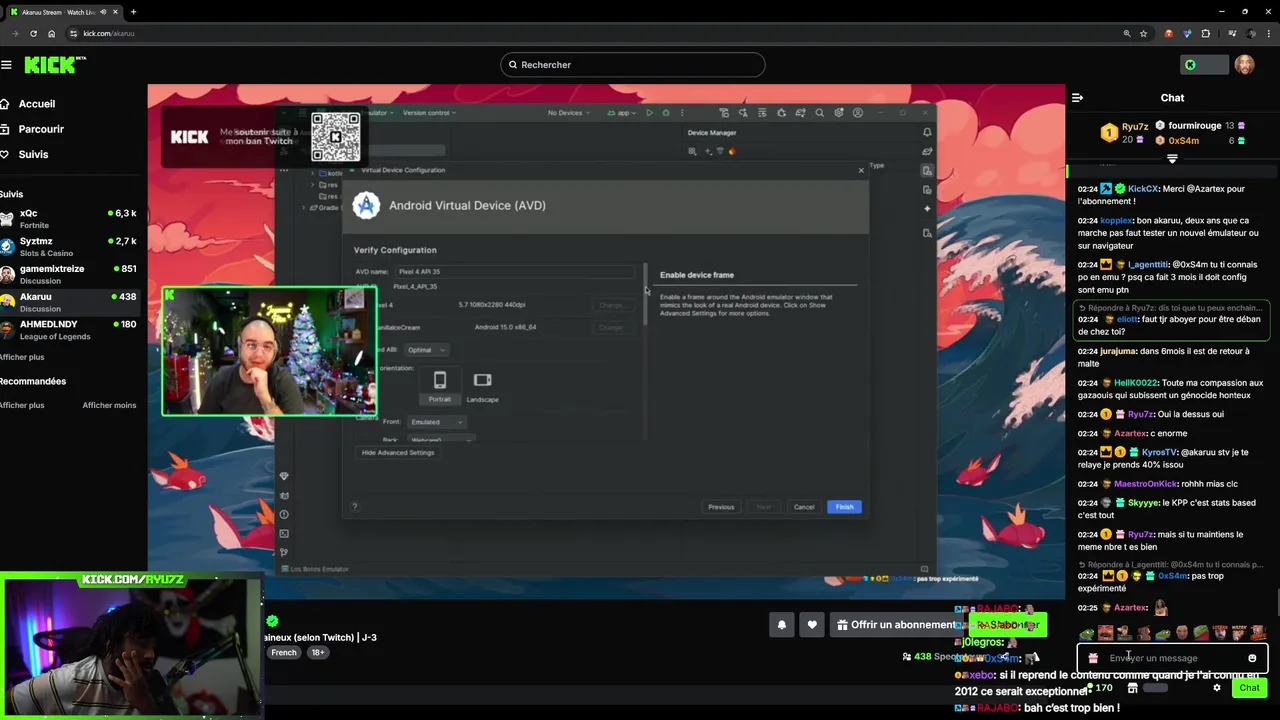Open user avatar menu top right

(x=1244, y=65)
